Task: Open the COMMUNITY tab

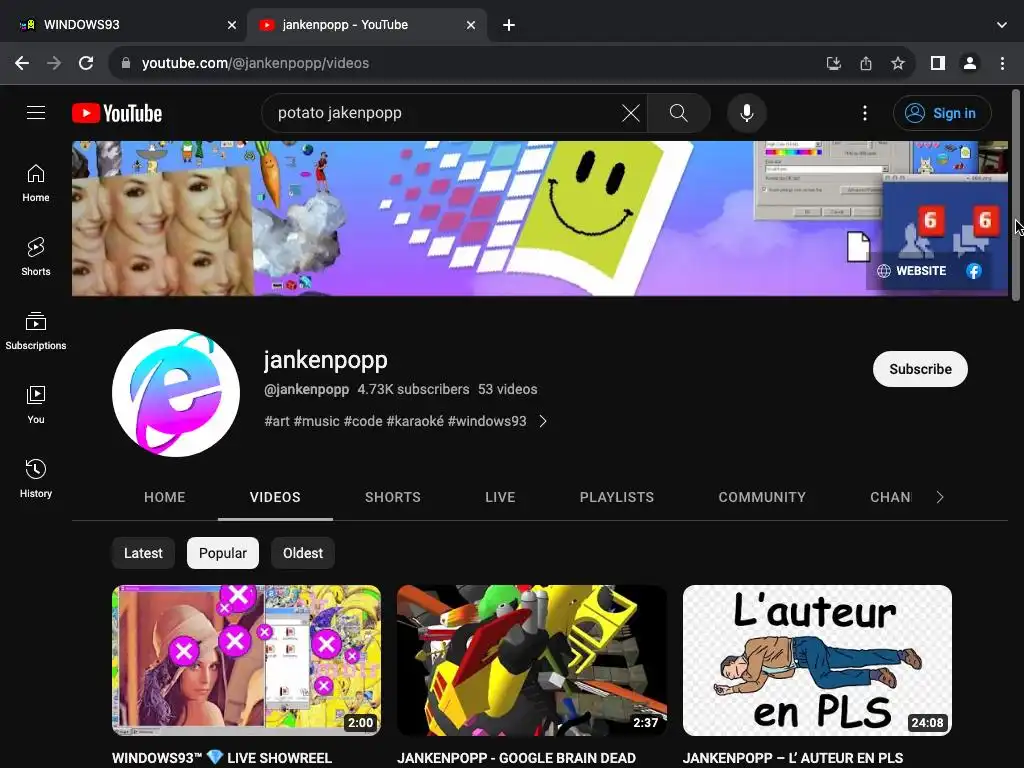Action: click(762, 497)
